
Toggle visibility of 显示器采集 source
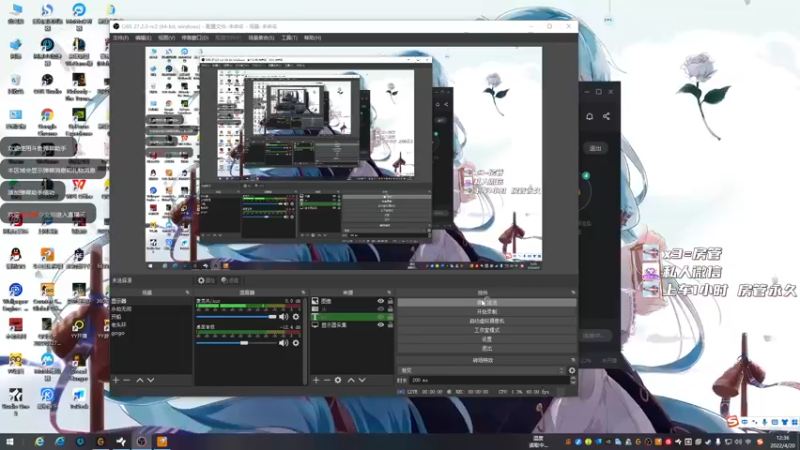pyautogui.click(x=381, y=325)
